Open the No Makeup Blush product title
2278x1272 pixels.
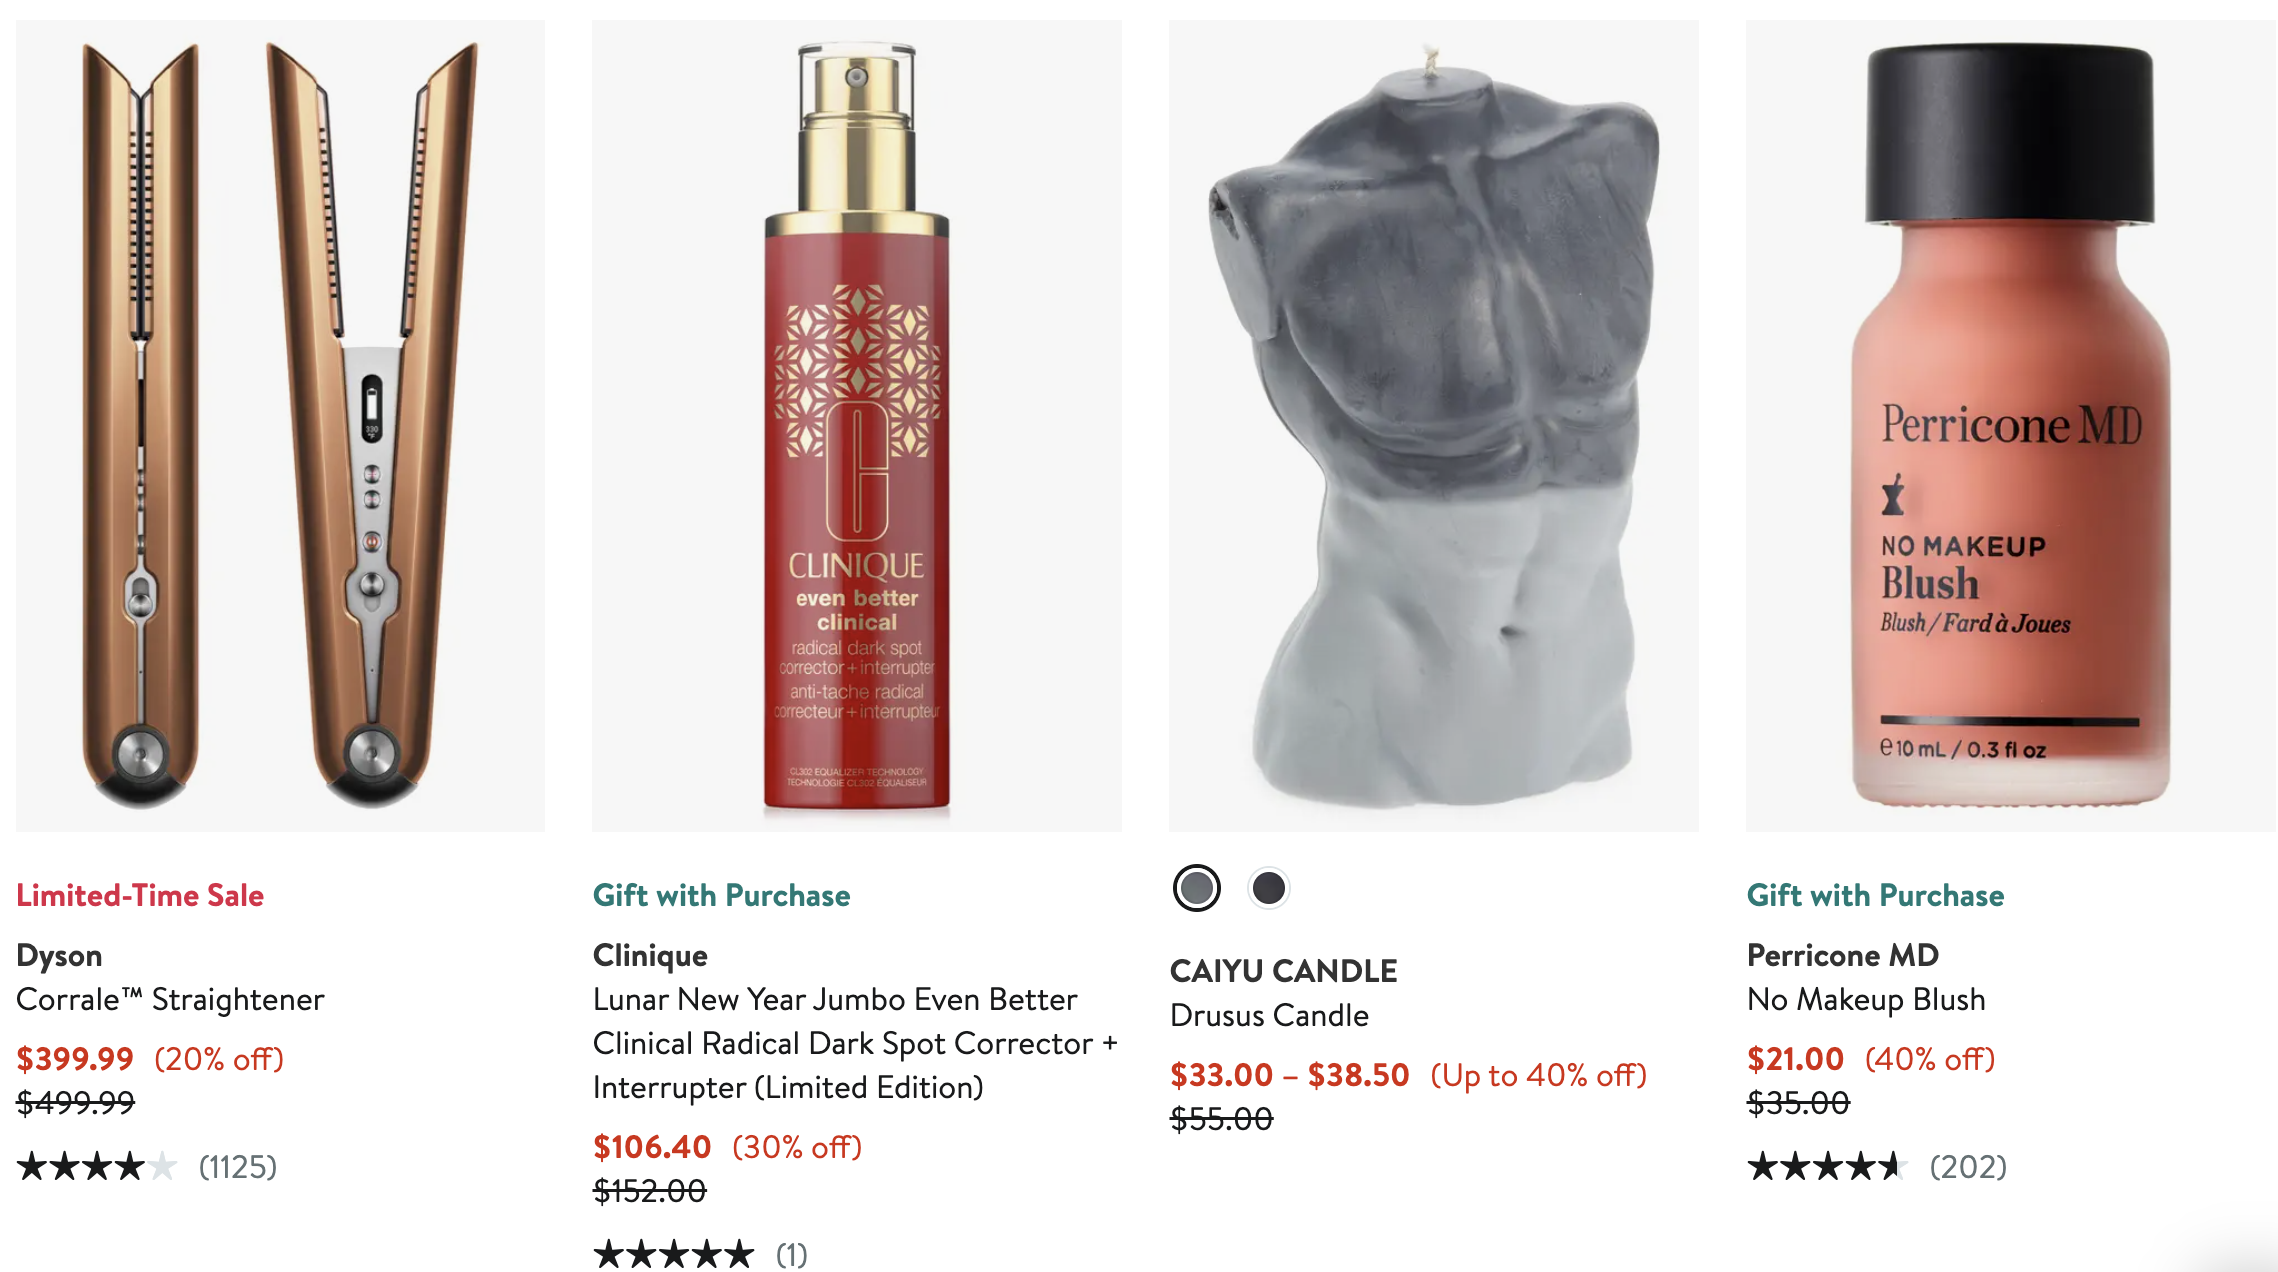click(1866, 999)
